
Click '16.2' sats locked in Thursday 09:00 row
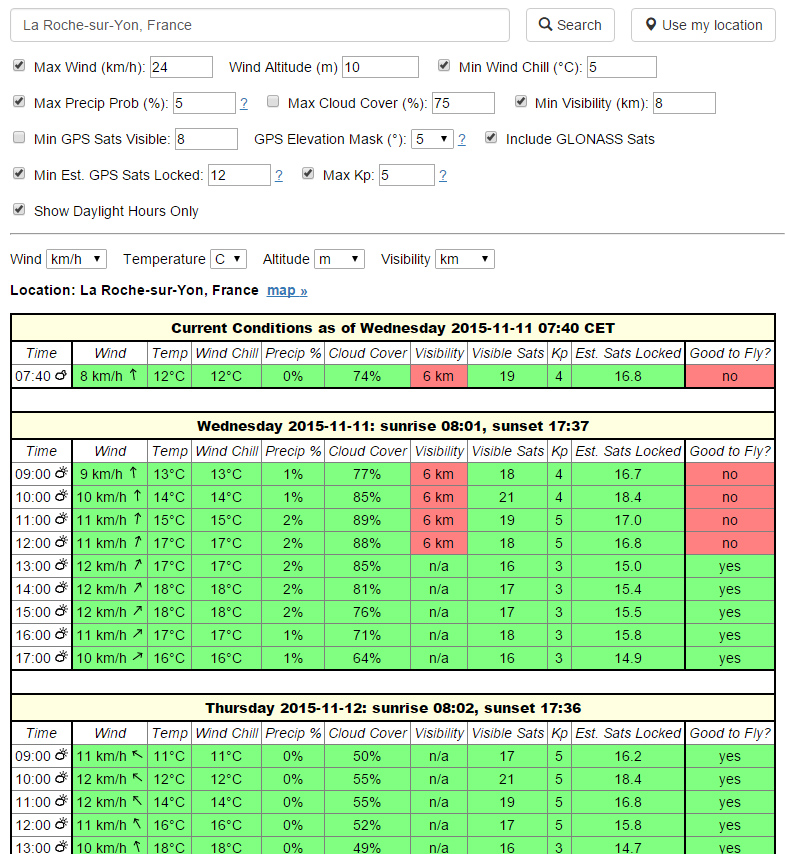628,756
